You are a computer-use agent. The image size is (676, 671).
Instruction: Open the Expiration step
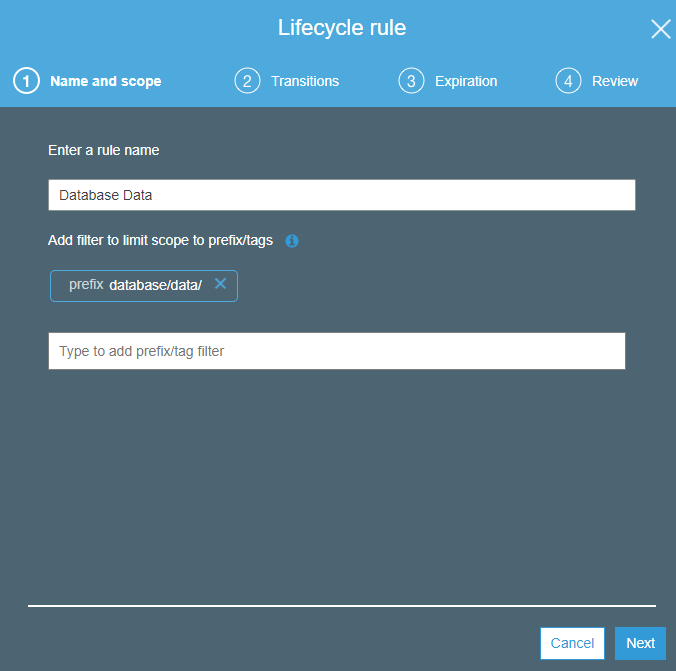tap(465, 81)
